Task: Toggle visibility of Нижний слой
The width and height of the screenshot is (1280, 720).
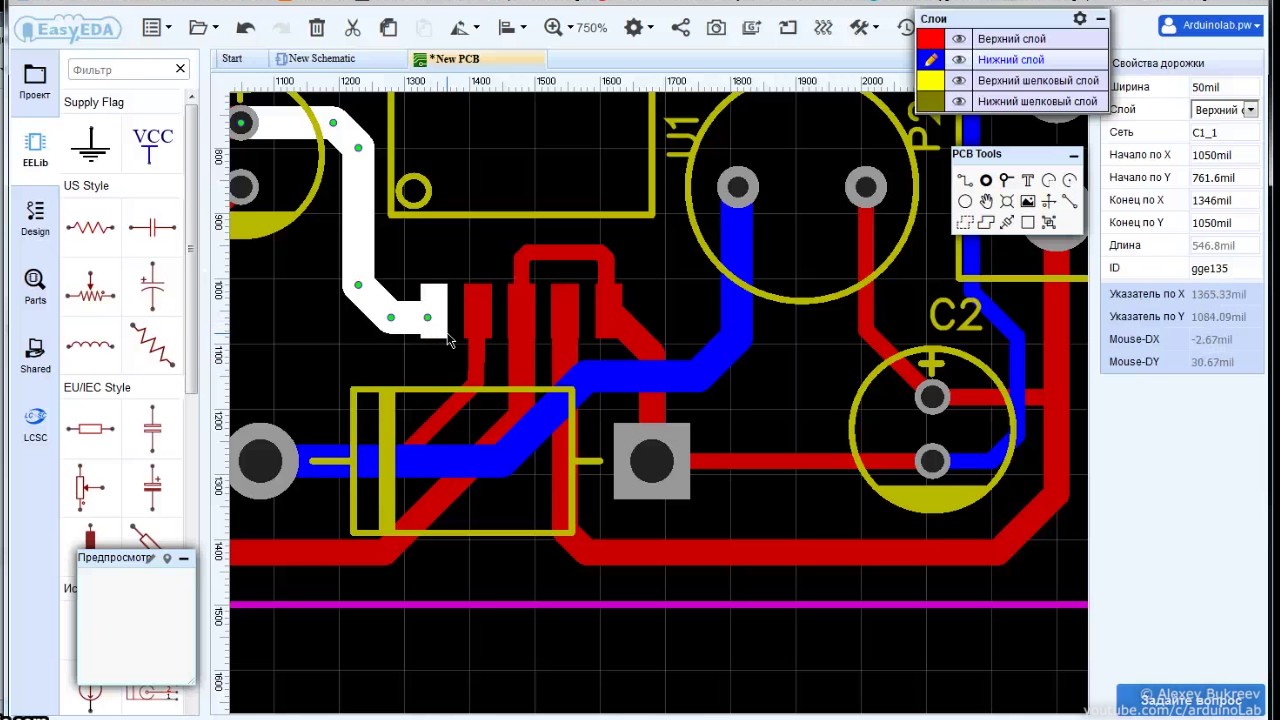Action: click(958, 60)
